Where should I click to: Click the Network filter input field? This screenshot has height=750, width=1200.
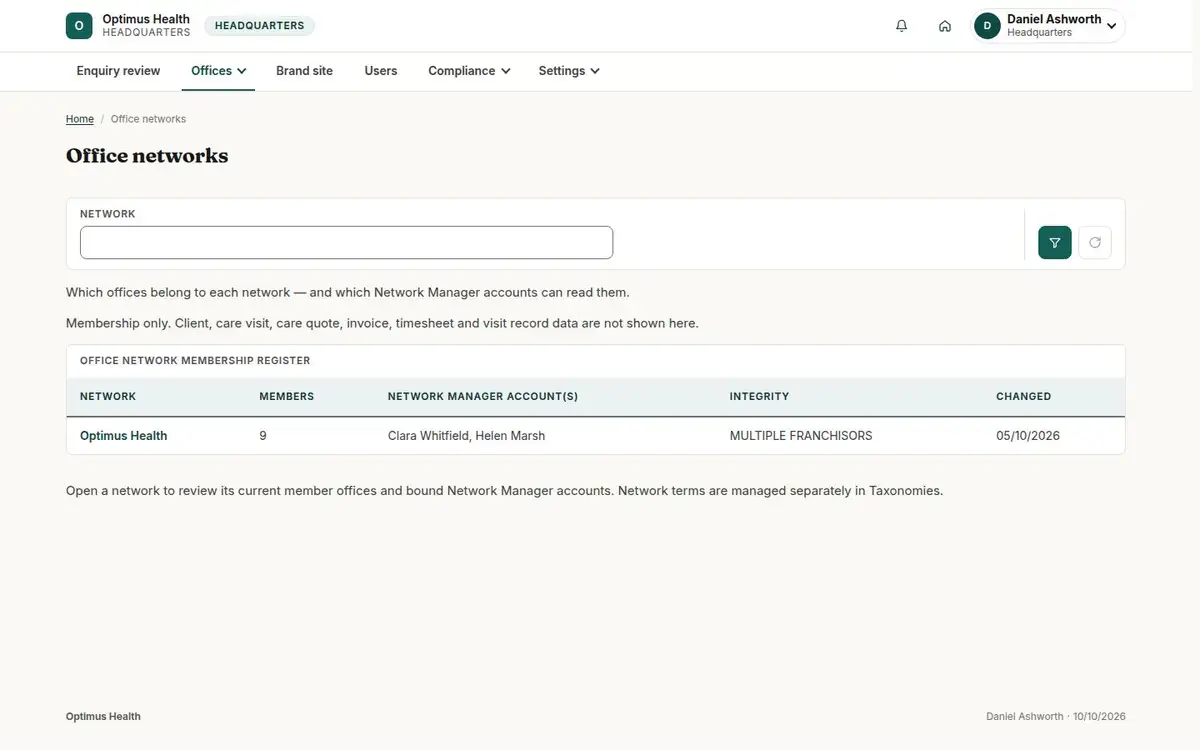click(346, 243)
